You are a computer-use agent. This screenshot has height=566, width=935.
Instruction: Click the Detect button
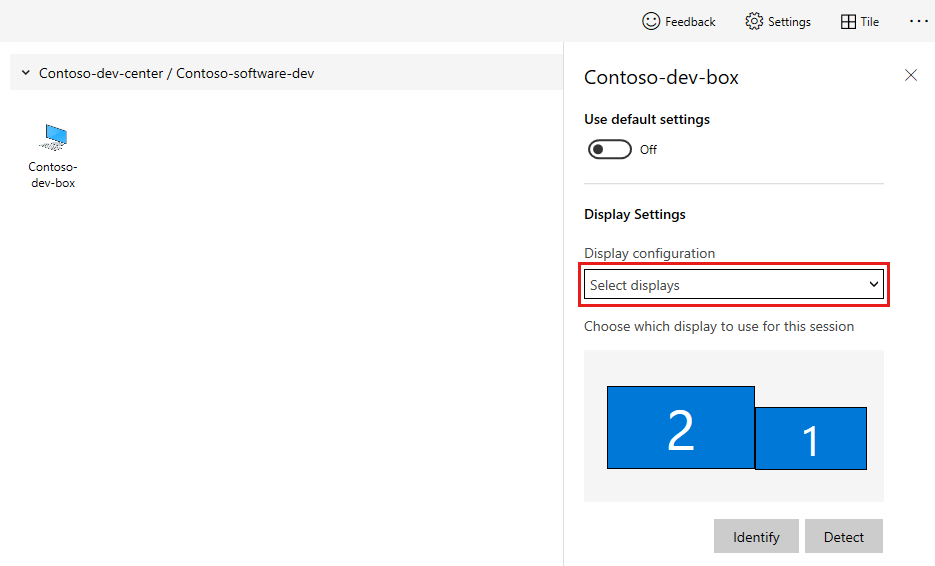click(844, 536)
